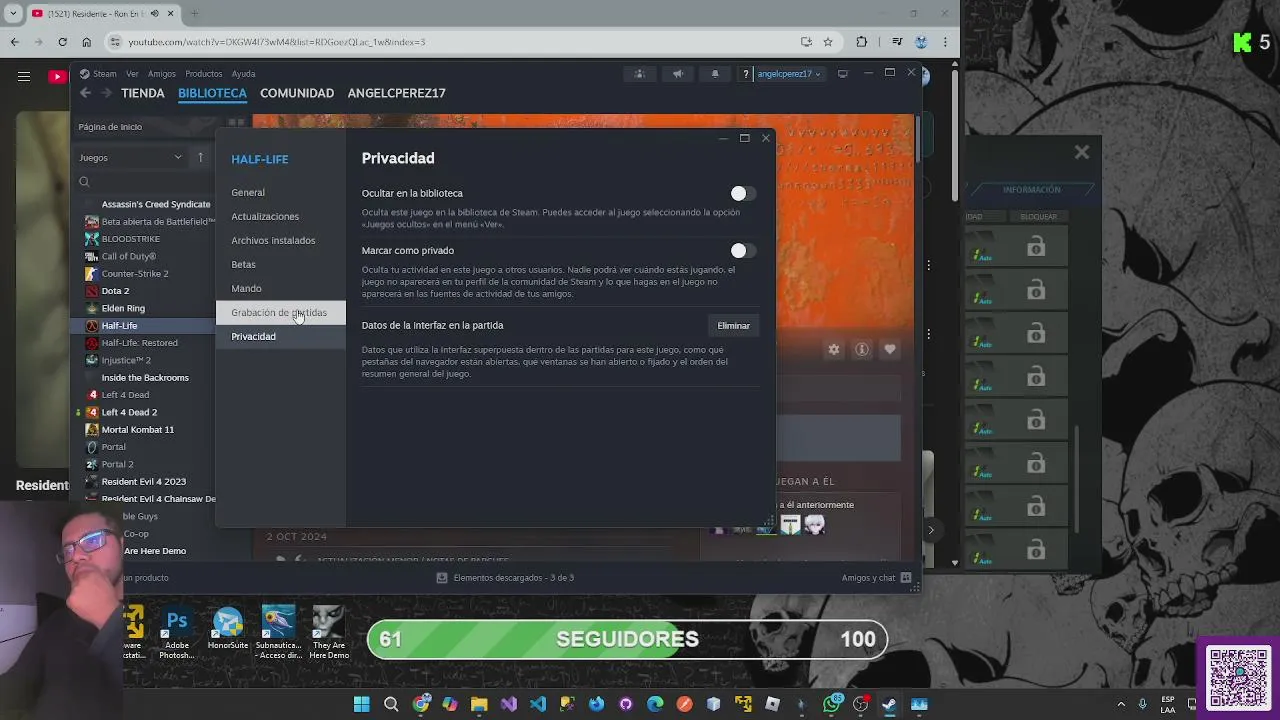
Task: Open the Amigos menu in Steam
Action: (x=161, y=74)
